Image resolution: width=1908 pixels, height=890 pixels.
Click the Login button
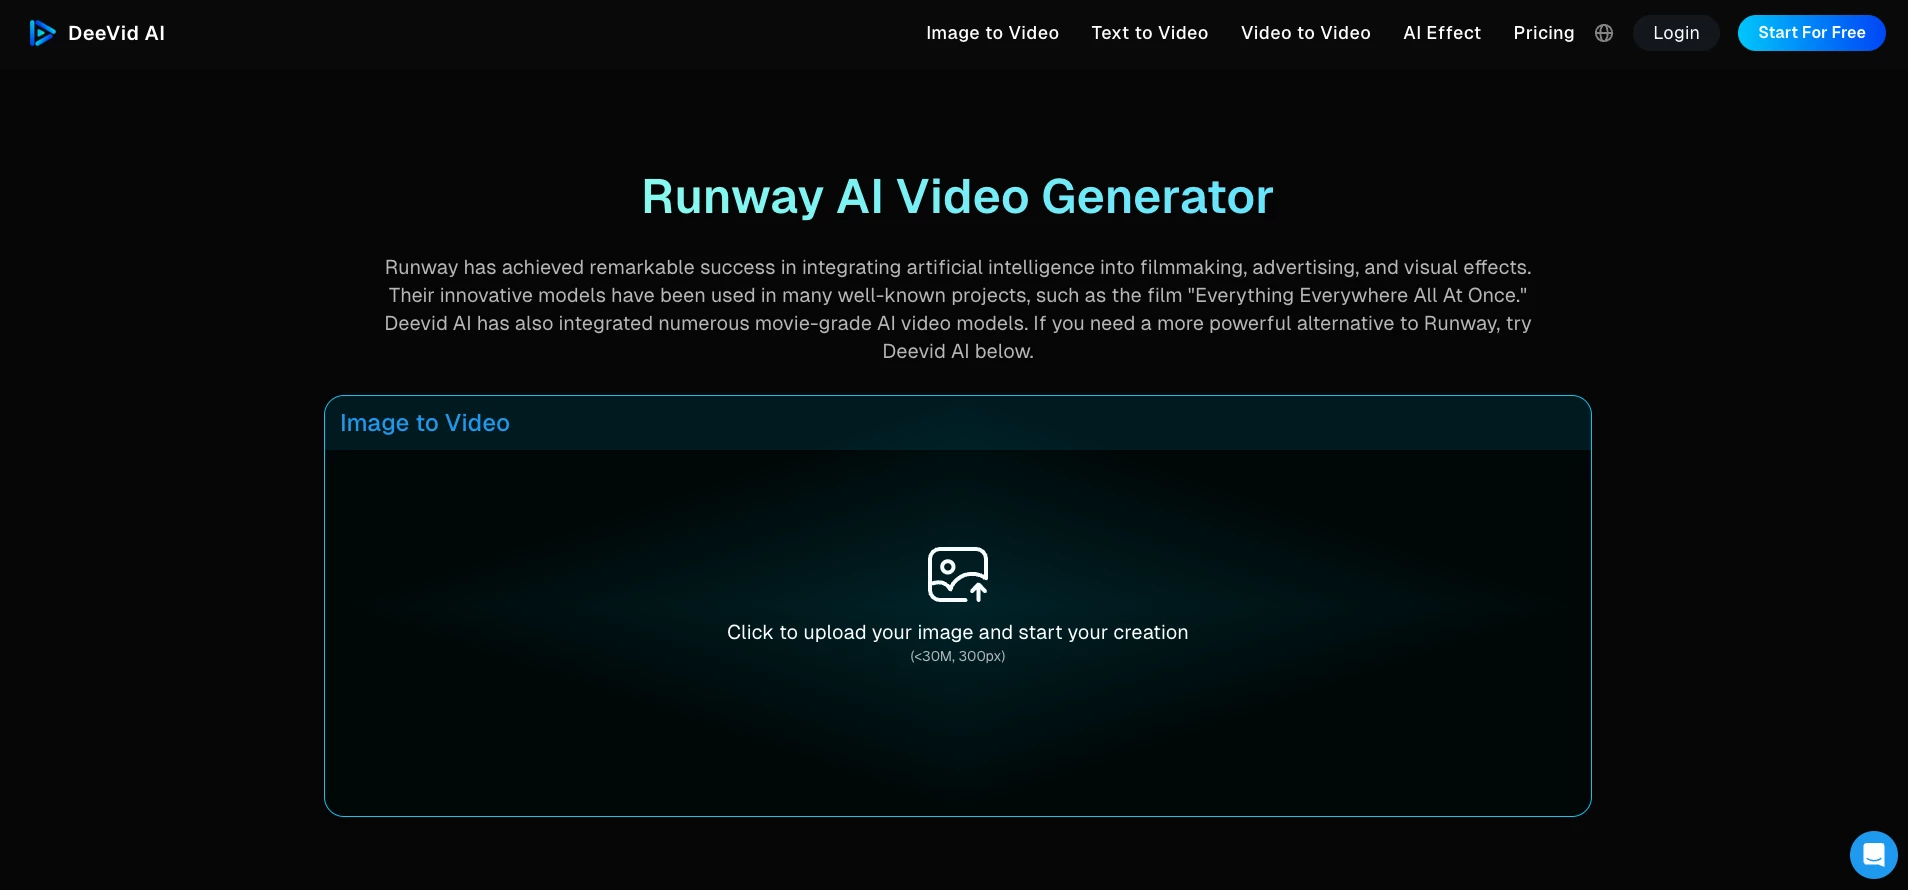click(1676, 33)
